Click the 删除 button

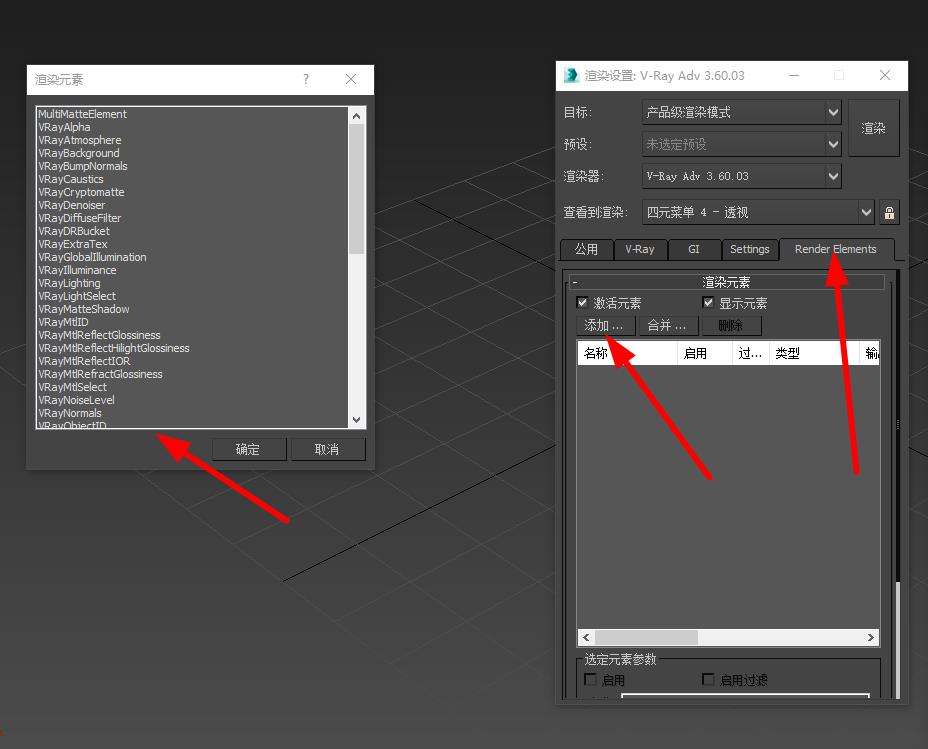coord(732,325)
